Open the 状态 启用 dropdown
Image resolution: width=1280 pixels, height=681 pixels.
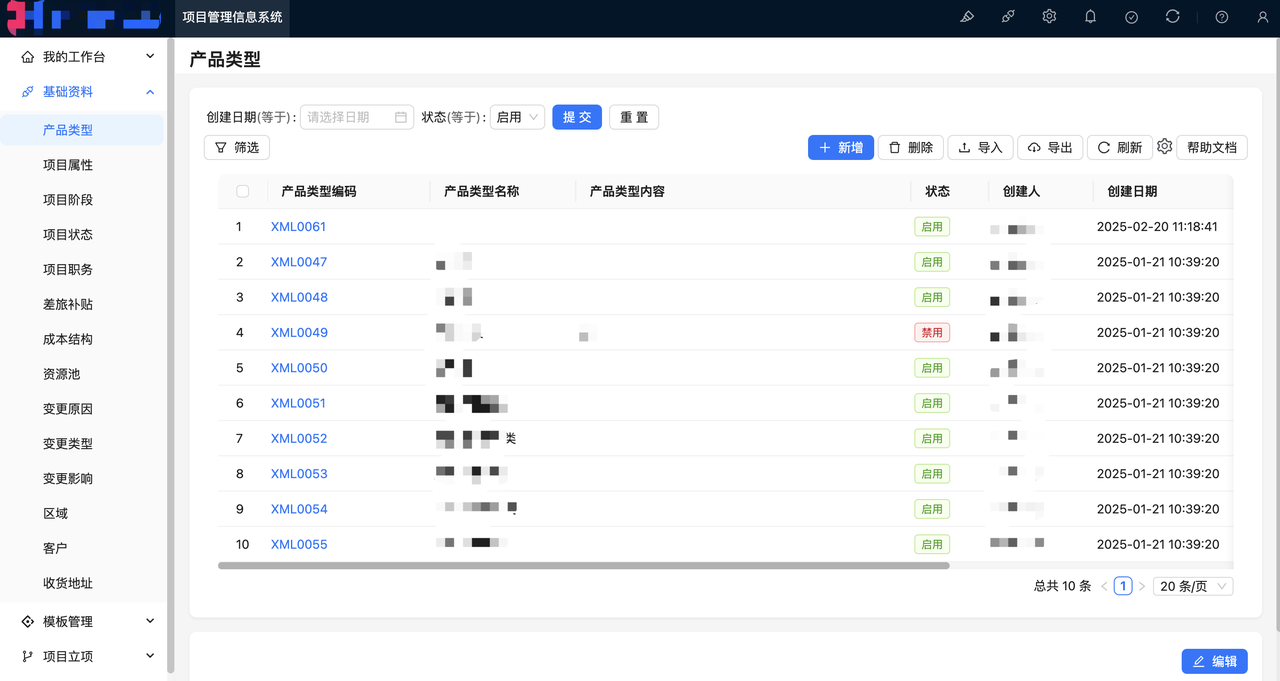point(517,117)
